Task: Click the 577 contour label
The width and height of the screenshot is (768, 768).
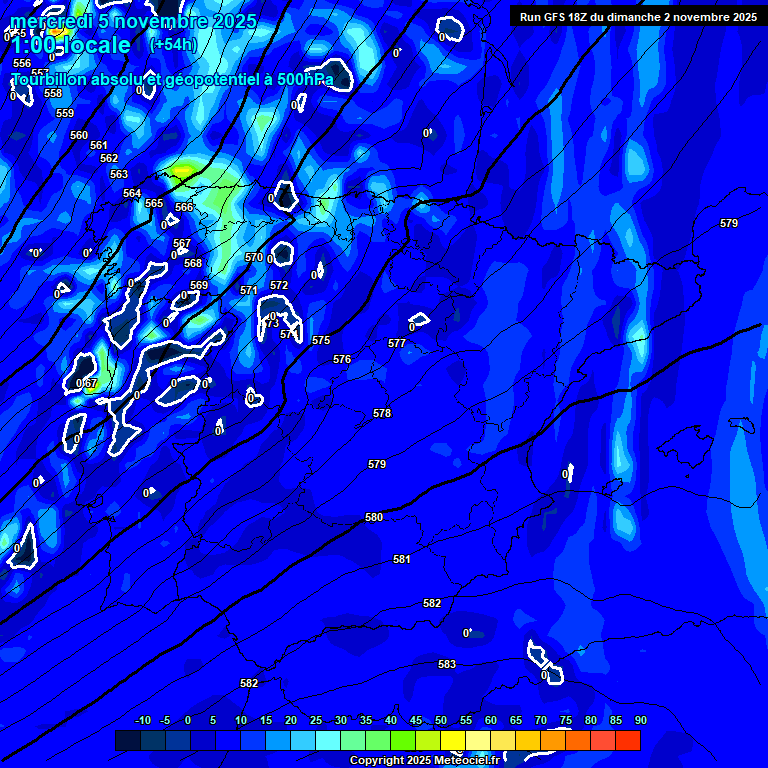Action: click(x=397, y=343)
